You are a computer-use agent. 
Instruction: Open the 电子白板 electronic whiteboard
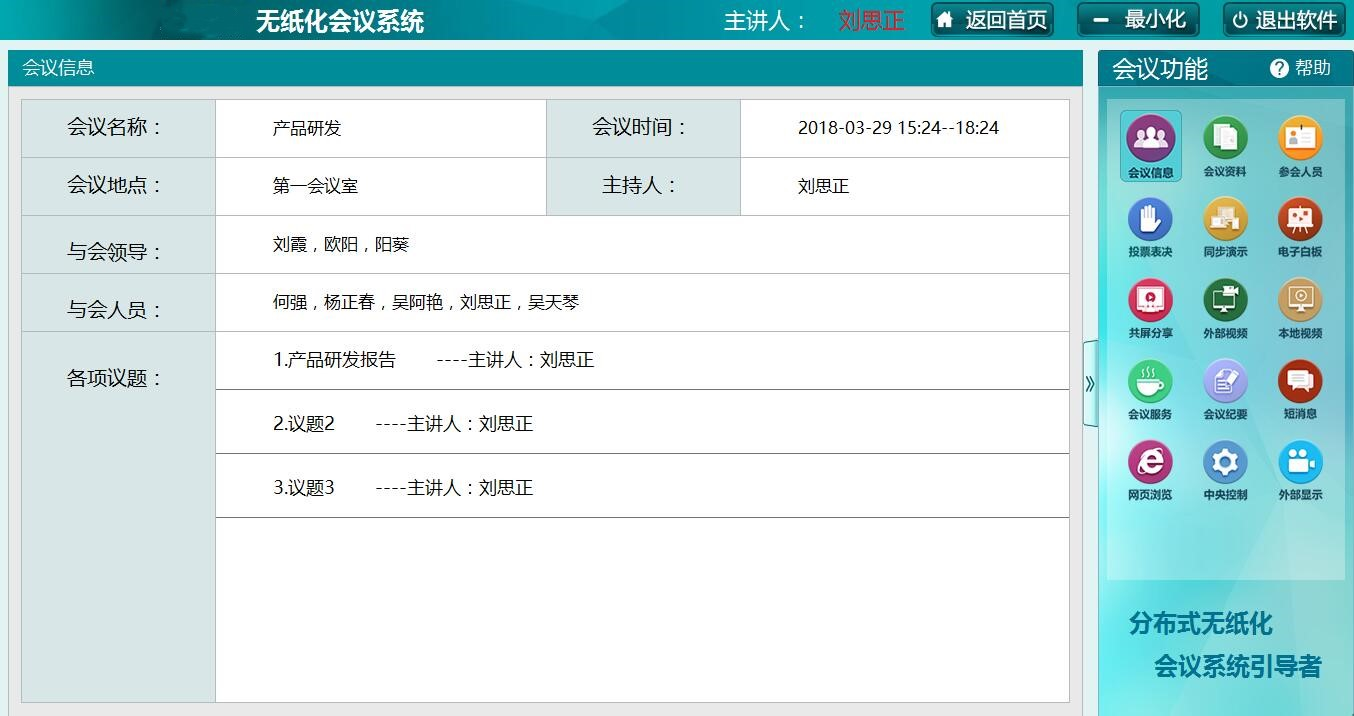(x=1300, y=226)
